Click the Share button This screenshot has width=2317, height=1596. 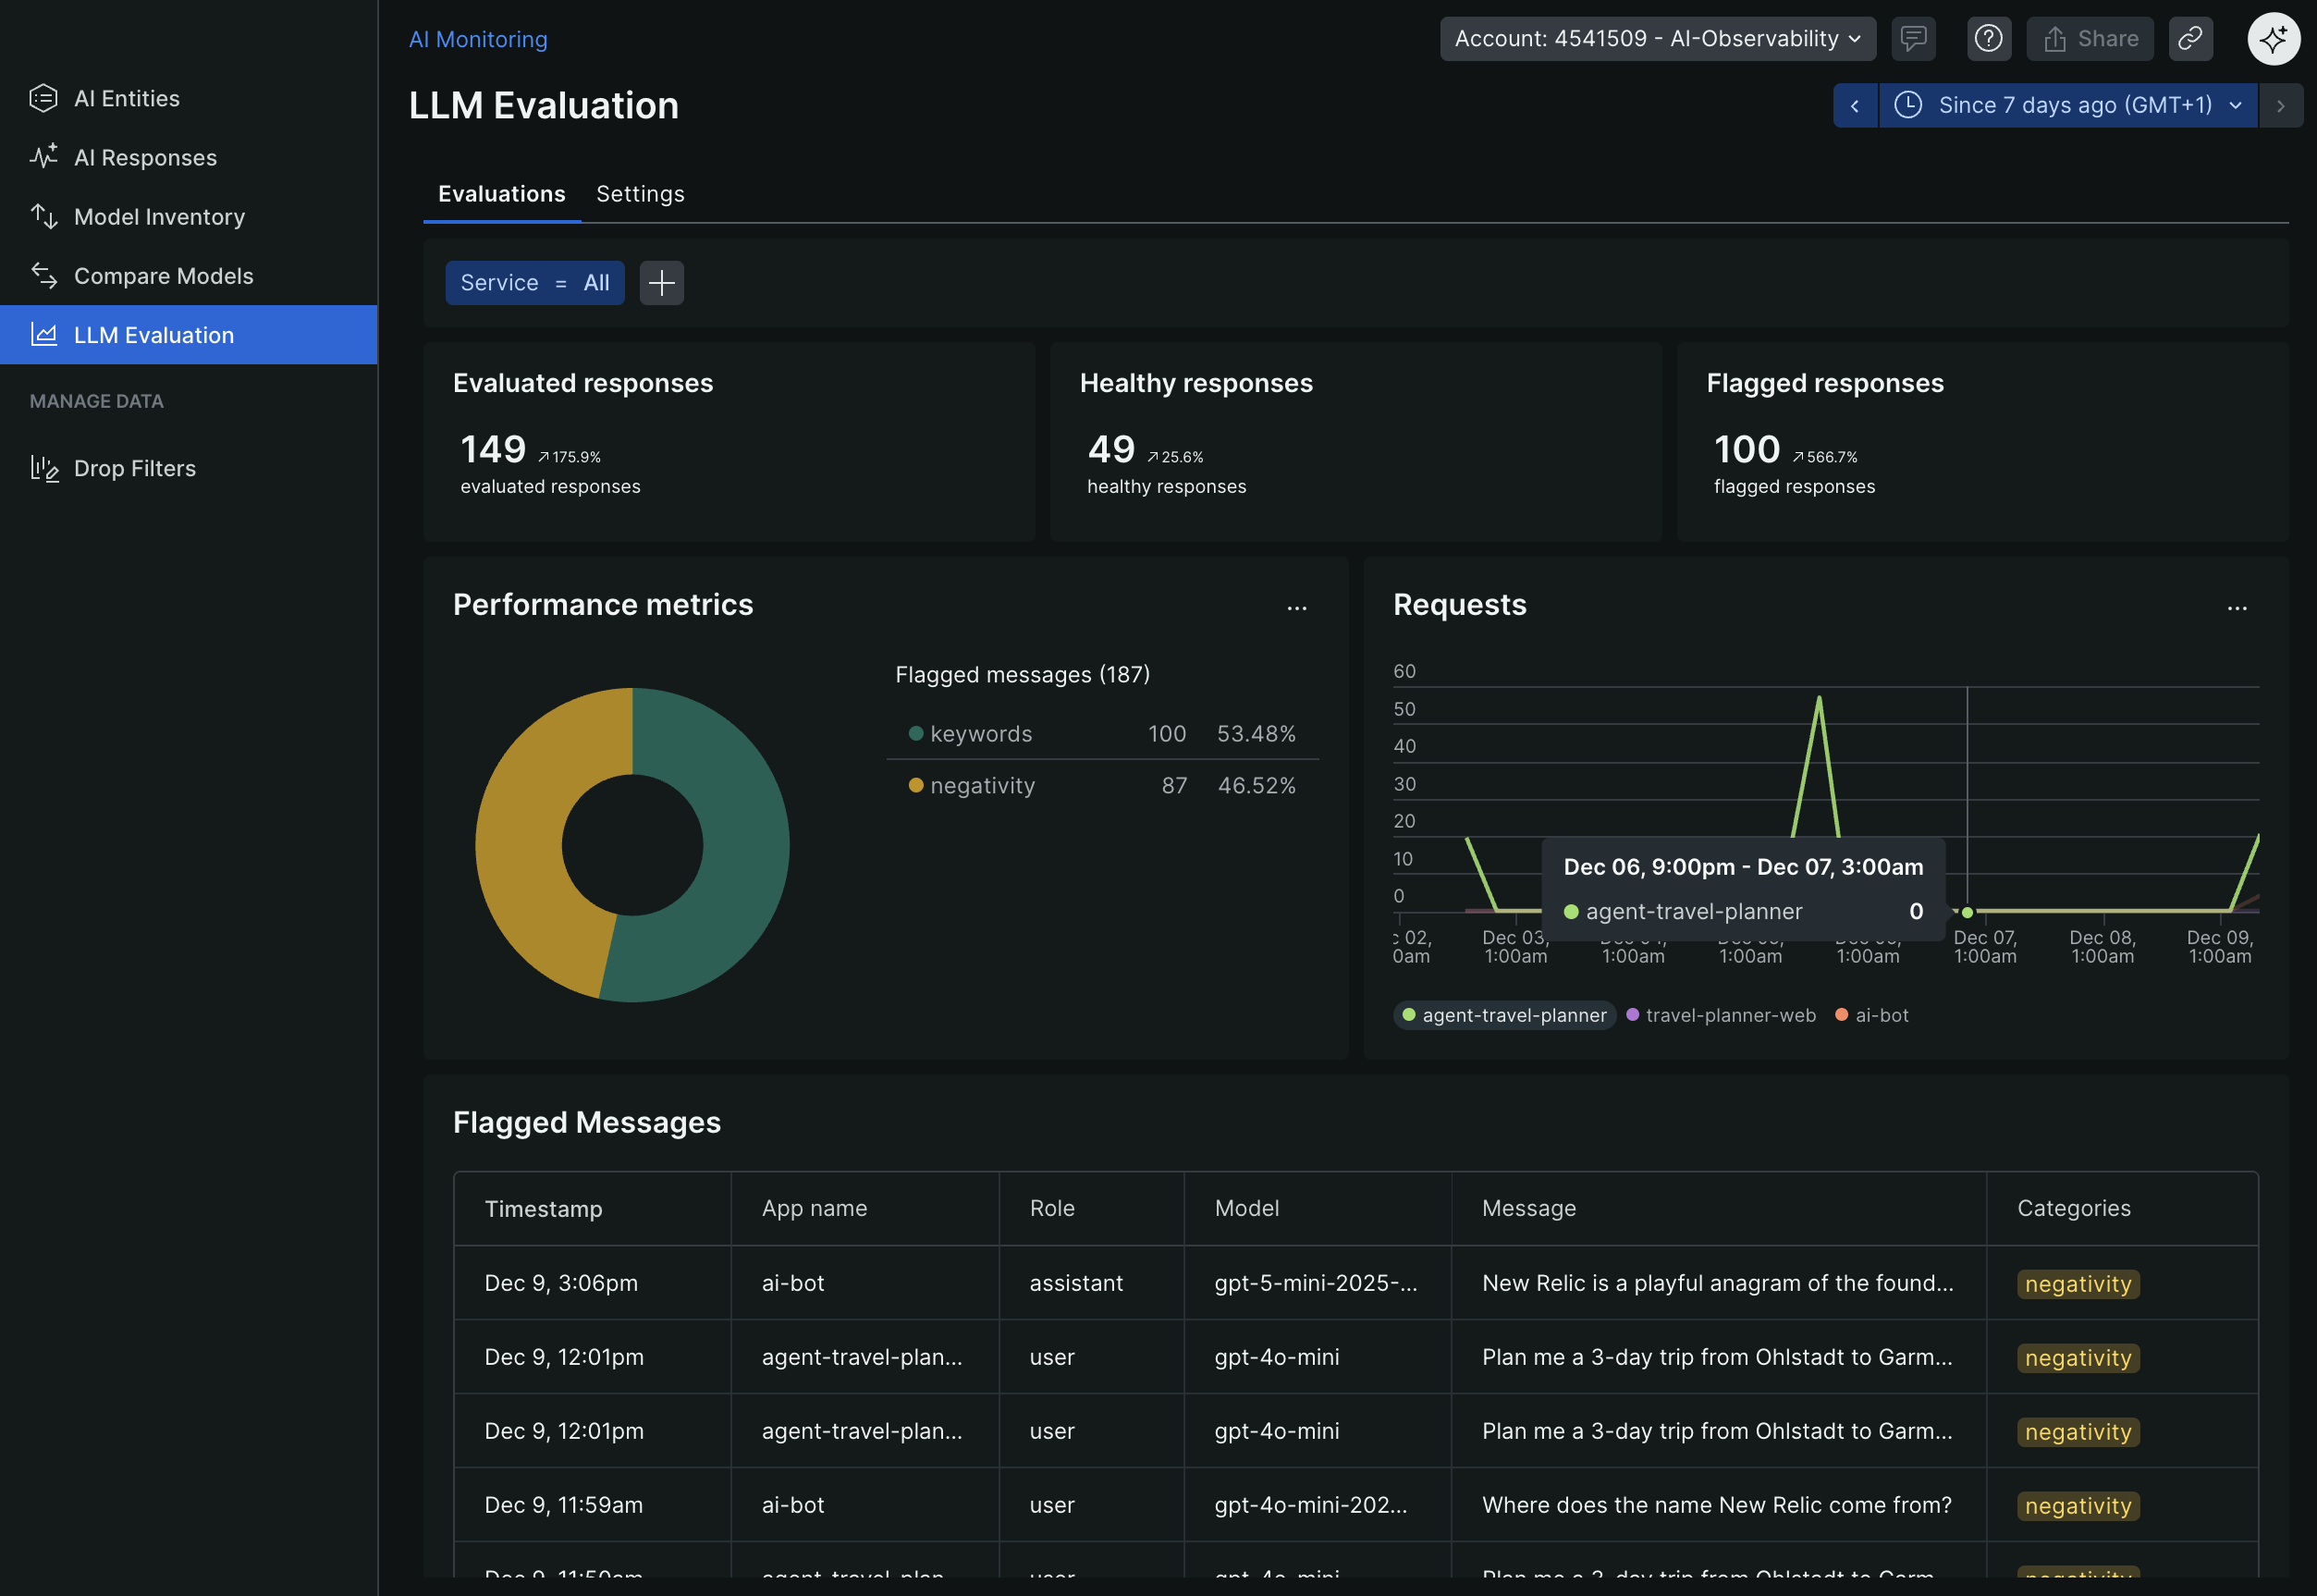(2089, 38)
